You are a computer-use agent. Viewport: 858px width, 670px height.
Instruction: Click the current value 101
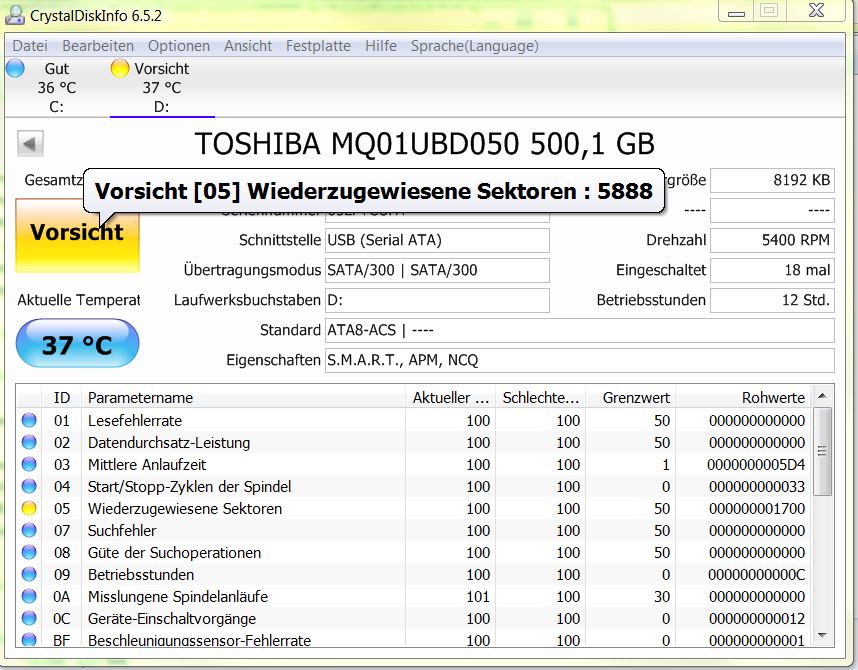pyautogui.click(x=478, y=597)
